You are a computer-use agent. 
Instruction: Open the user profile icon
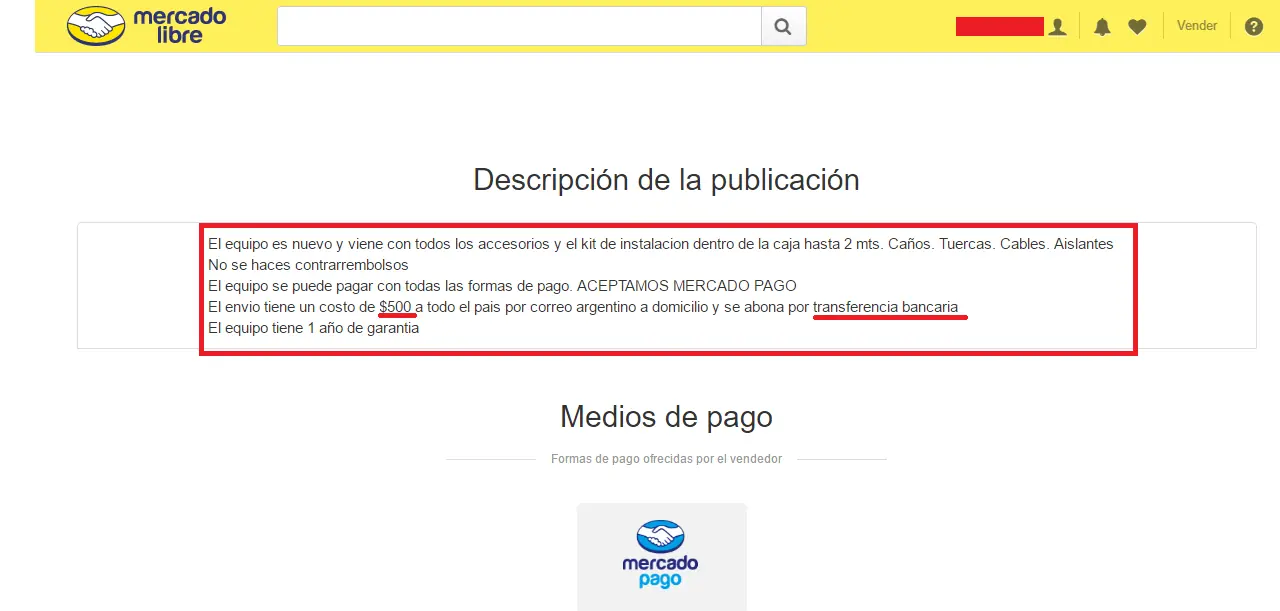pyautogui.click(x=1058, y=27)
